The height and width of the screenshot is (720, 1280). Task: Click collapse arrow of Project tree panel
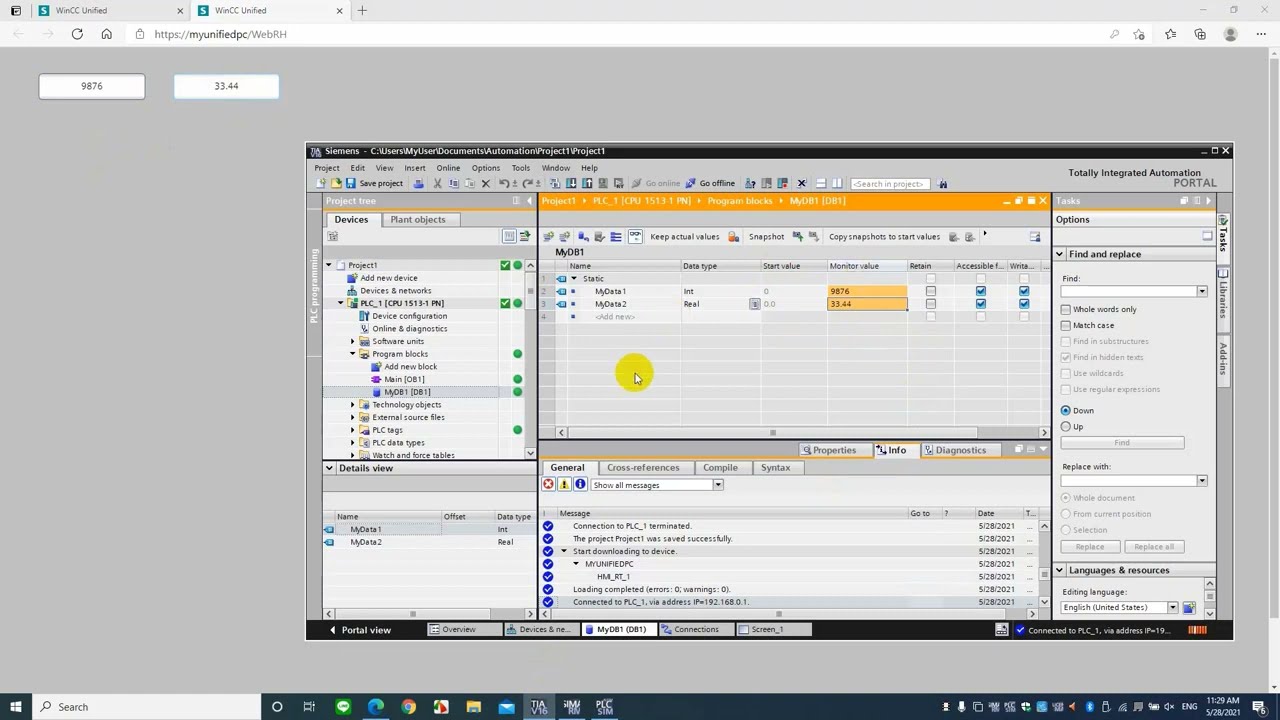tap(530, 201)
